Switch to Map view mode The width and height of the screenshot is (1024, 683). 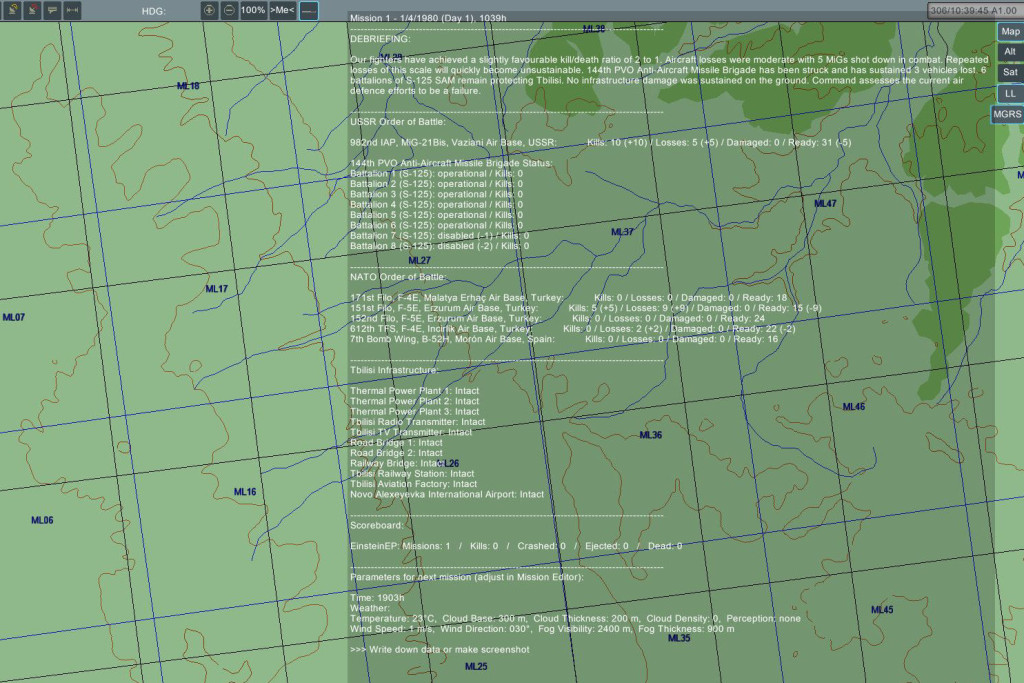pyautogui.click(x=1010, y=31)
